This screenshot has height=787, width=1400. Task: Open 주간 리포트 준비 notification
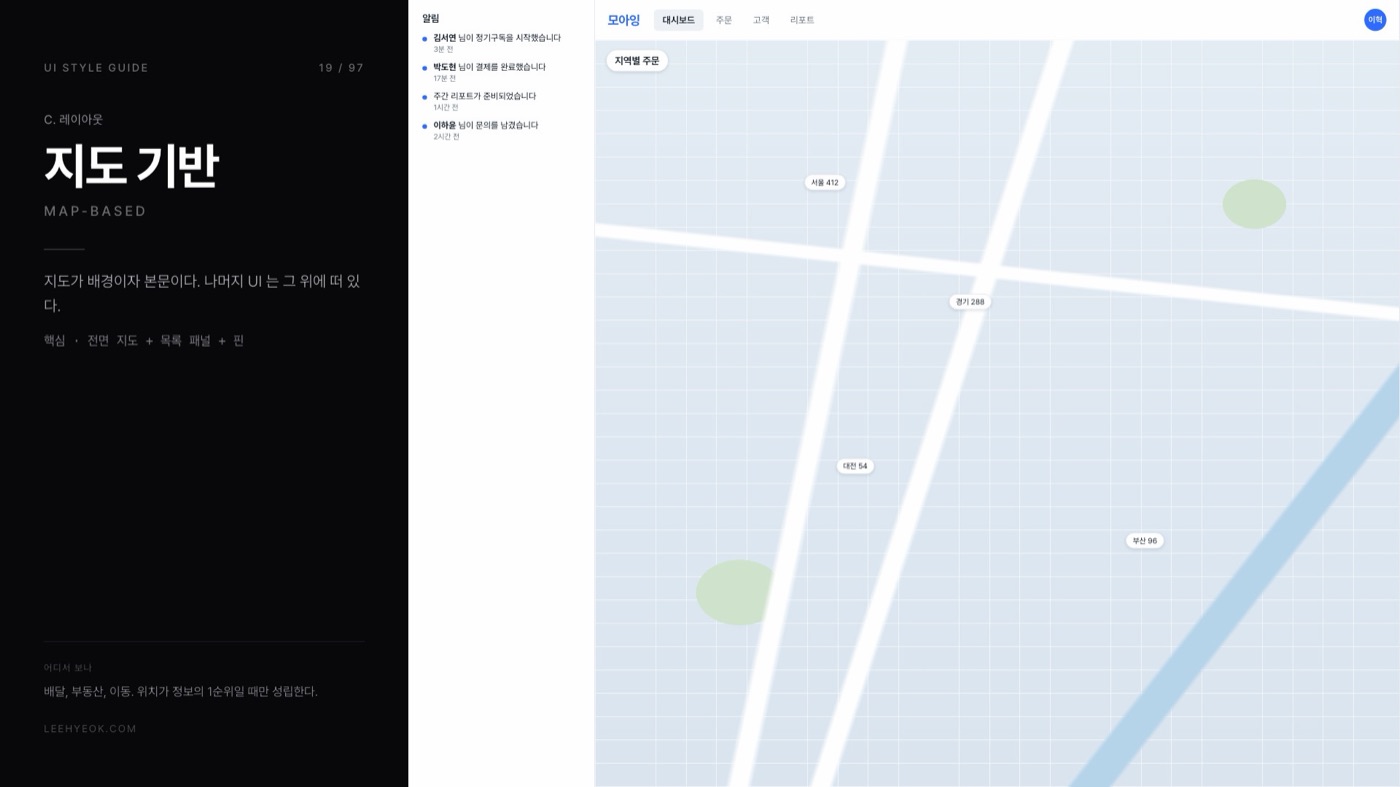pyautogui.click(x=501, y=101)
